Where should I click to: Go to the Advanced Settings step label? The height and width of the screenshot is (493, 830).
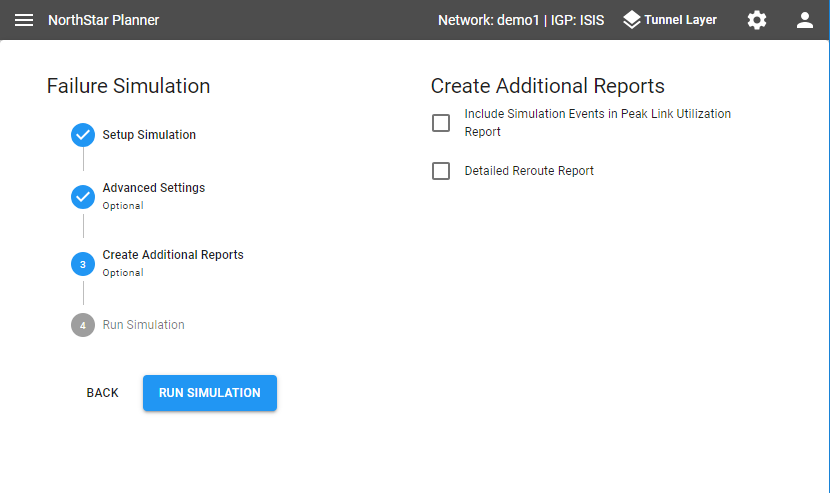pyautogui.click(x=153, y=188)
